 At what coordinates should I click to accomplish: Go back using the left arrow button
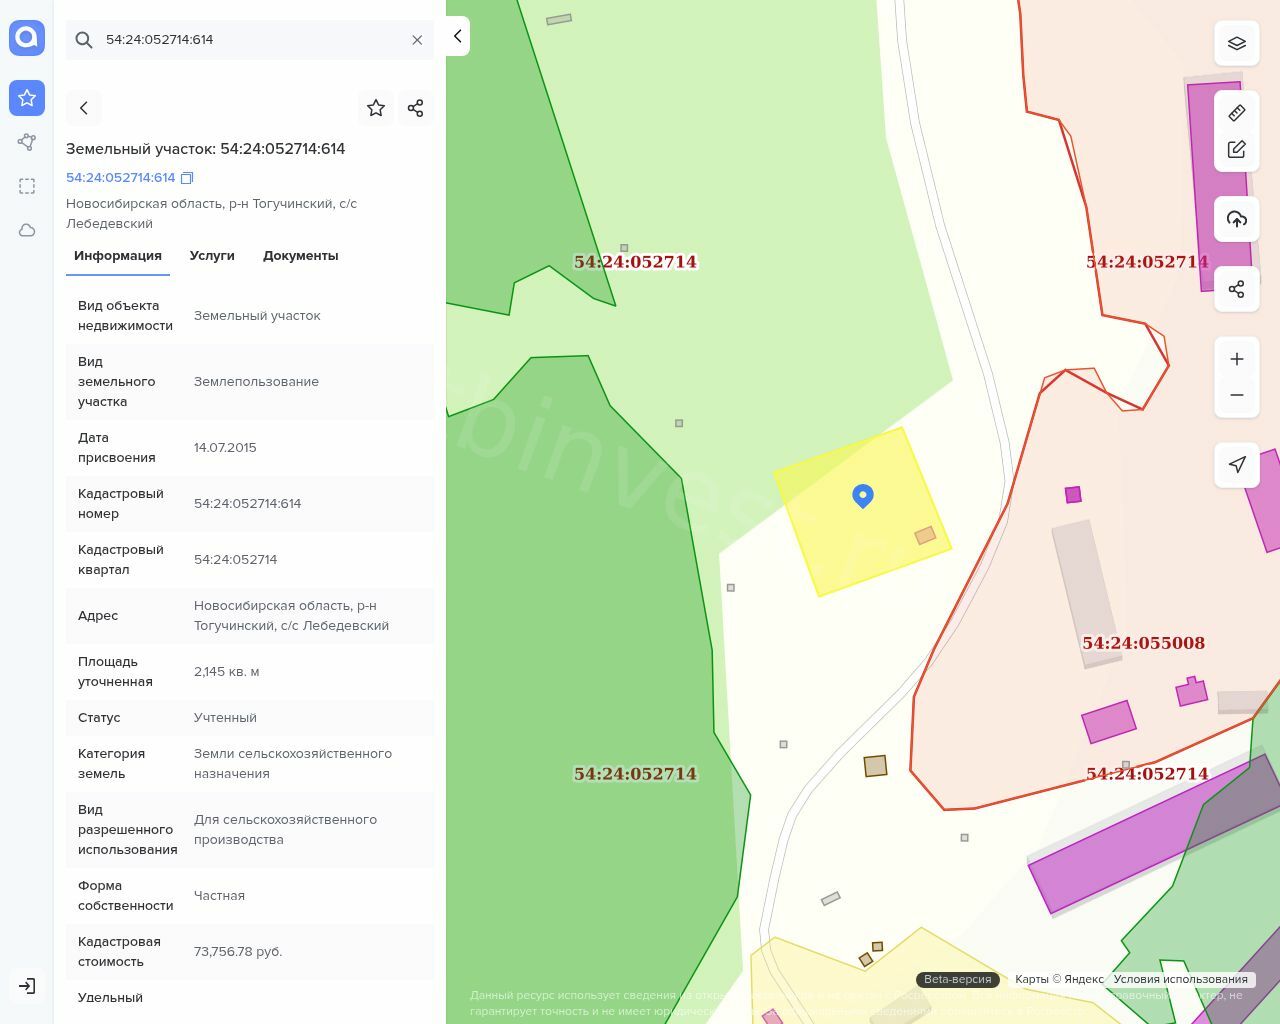(84, 108)
